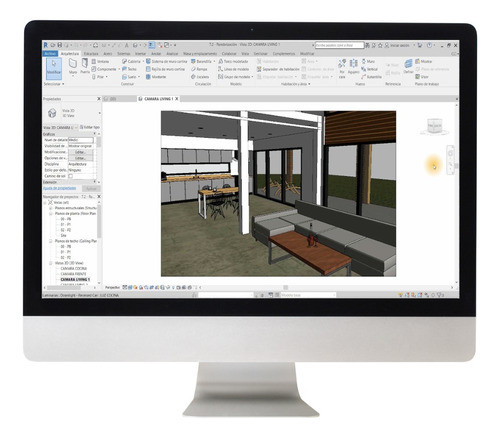This screenshot has width=500, height=438.
Task: Click Editar for Modificaciones de visibilidad
Action: click(80, 152)
